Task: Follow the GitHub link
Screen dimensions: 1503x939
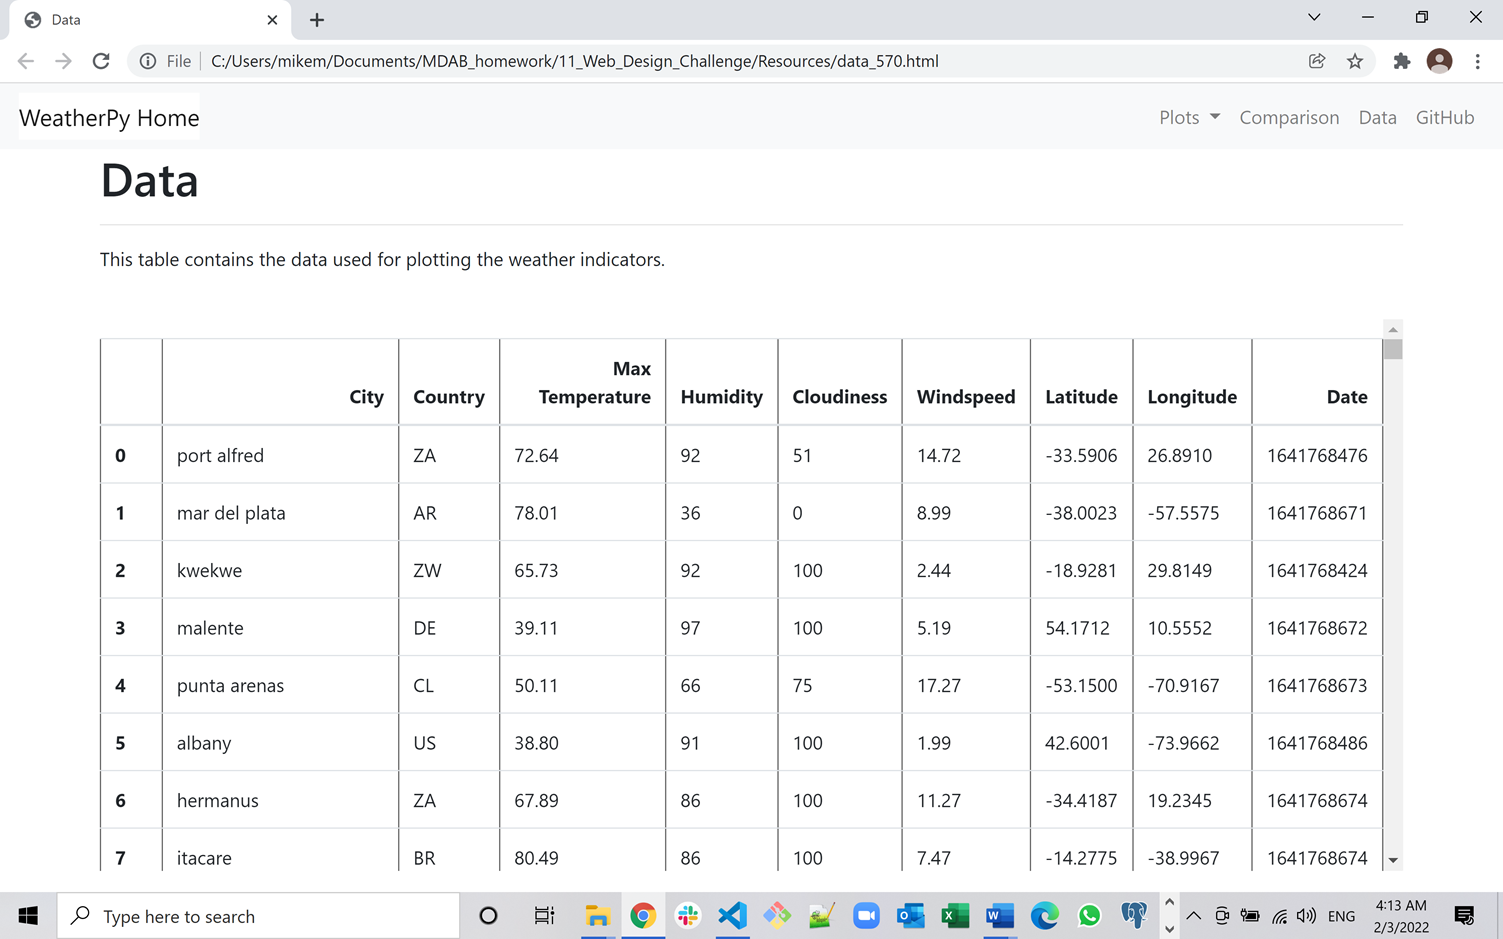Action: [1444, 117]
